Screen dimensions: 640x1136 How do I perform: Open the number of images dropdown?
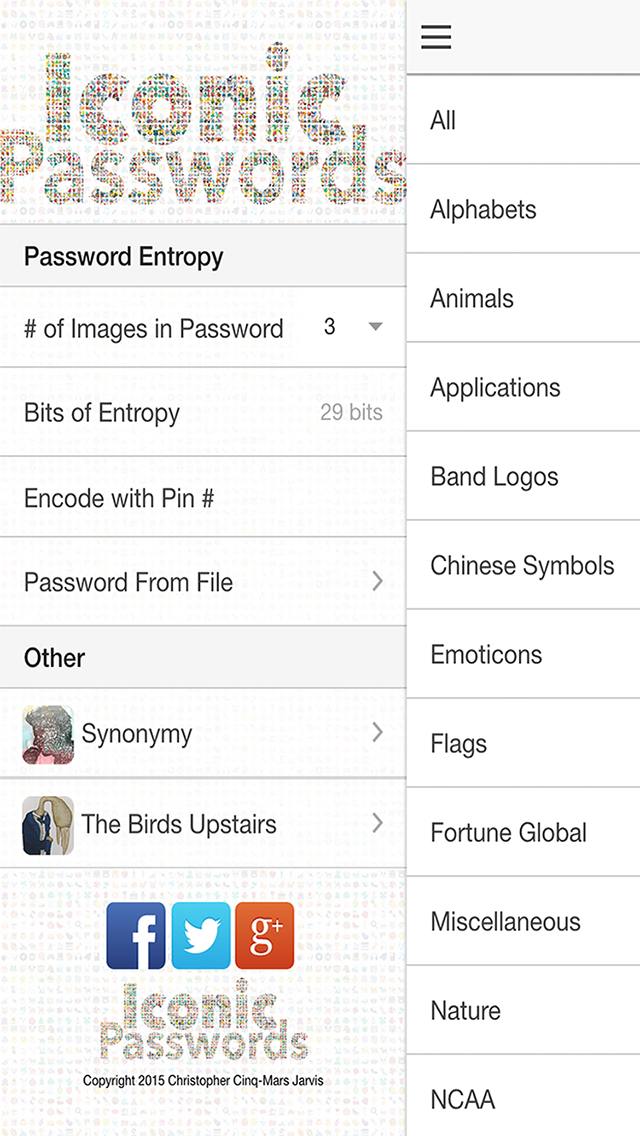click(350, 327)
